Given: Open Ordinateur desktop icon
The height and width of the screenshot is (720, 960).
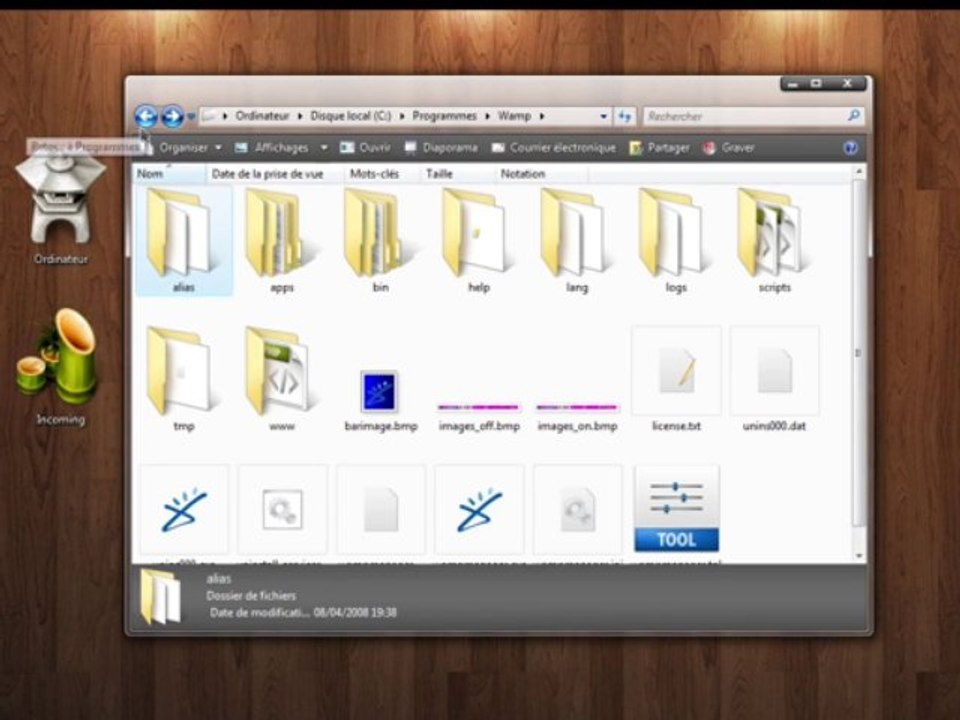Looking at the screenshot, I should click(61, 211).
